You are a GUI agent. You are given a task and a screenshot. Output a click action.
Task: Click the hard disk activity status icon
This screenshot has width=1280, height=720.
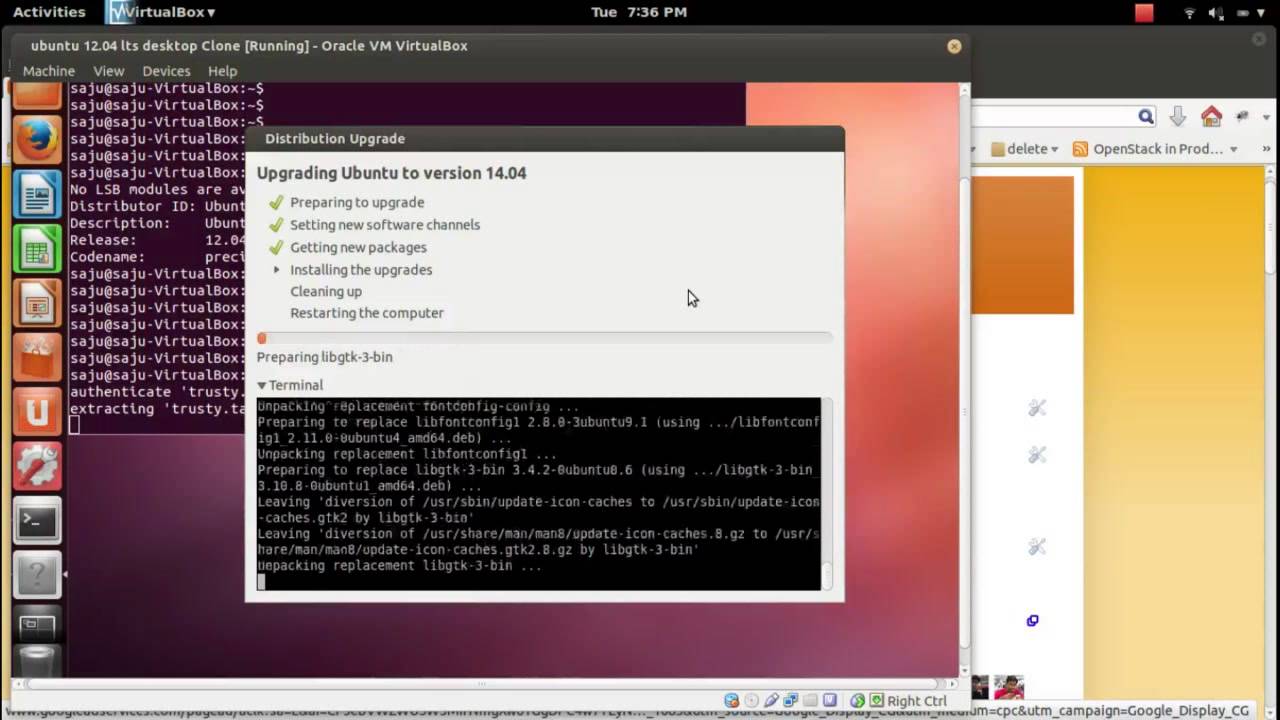click(732, 700)
